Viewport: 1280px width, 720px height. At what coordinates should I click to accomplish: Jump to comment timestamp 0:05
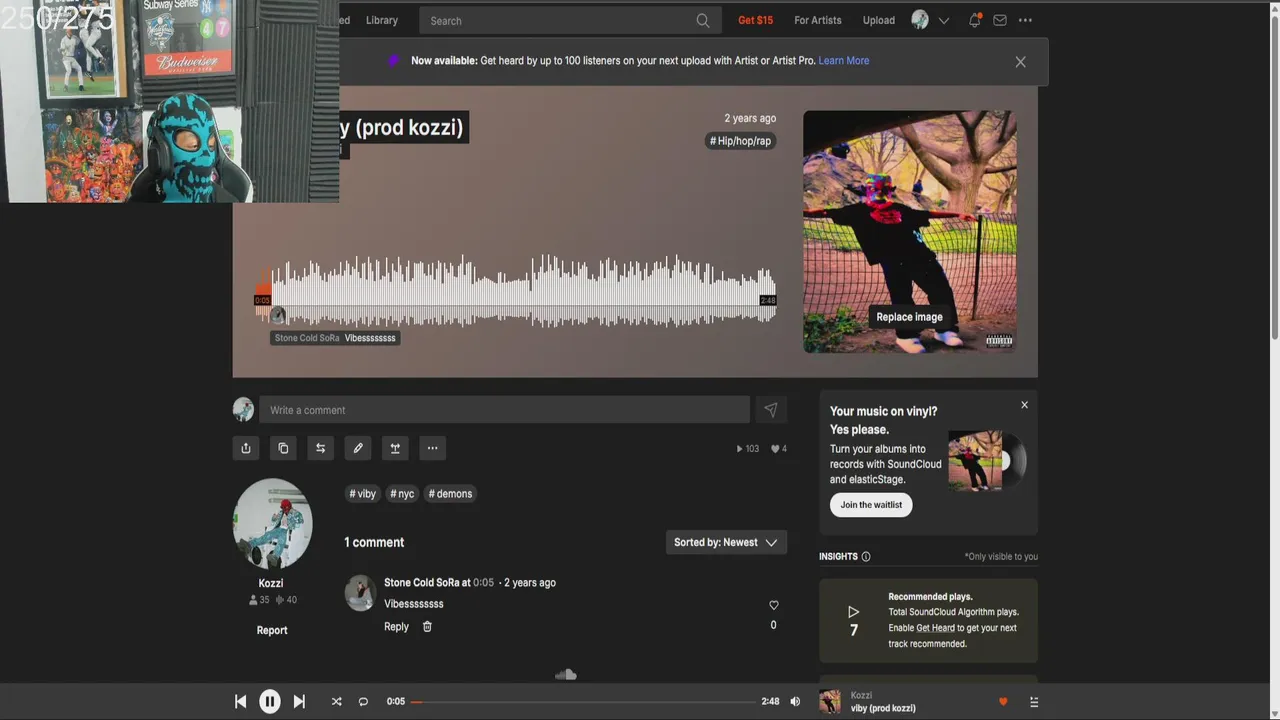pos(483,583)
